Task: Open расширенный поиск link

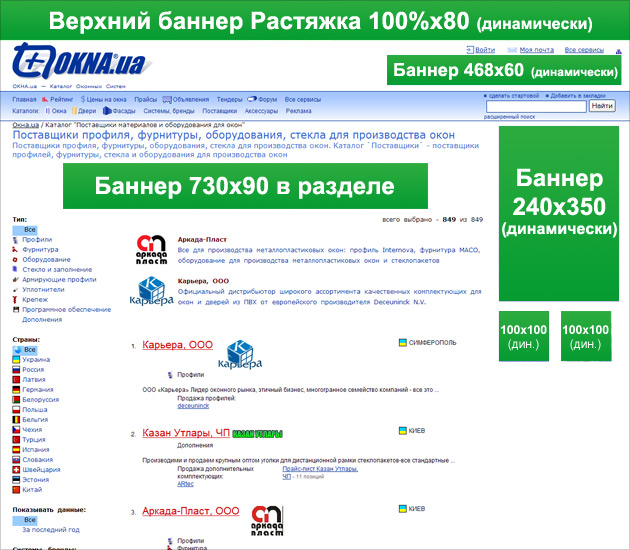Action: [x=509, y=117]
